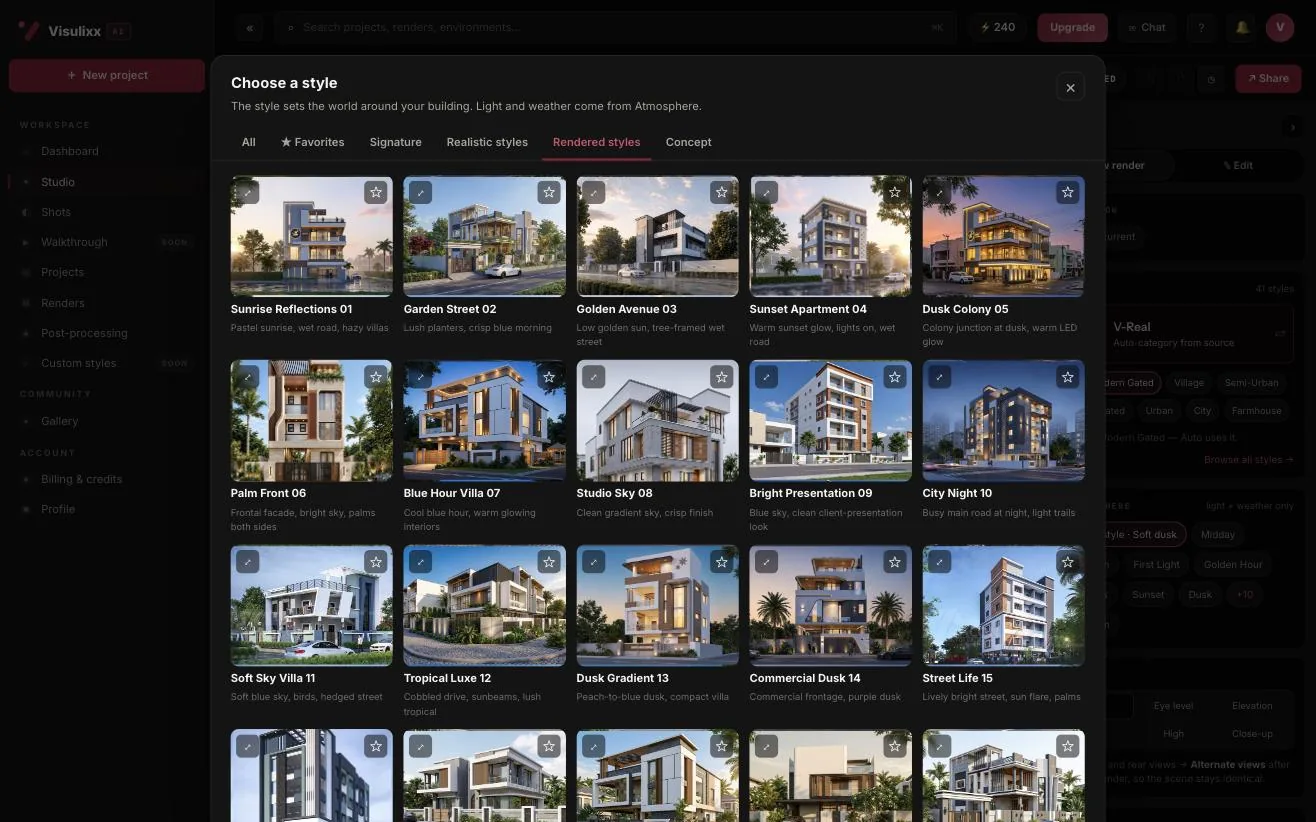Open the Chat button

click(1147, 28)
